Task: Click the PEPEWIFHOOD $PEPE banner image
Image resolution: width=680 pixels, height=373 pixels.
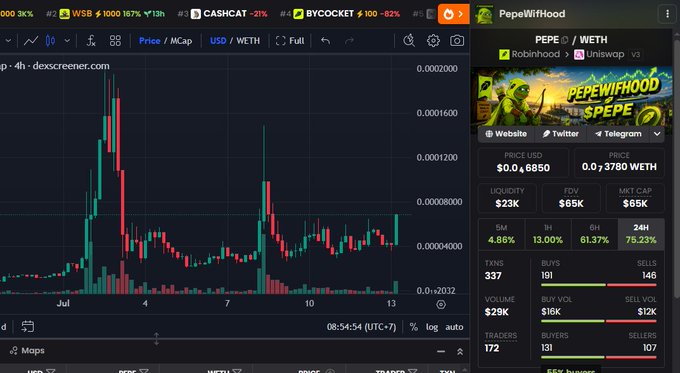Action: 571,96
